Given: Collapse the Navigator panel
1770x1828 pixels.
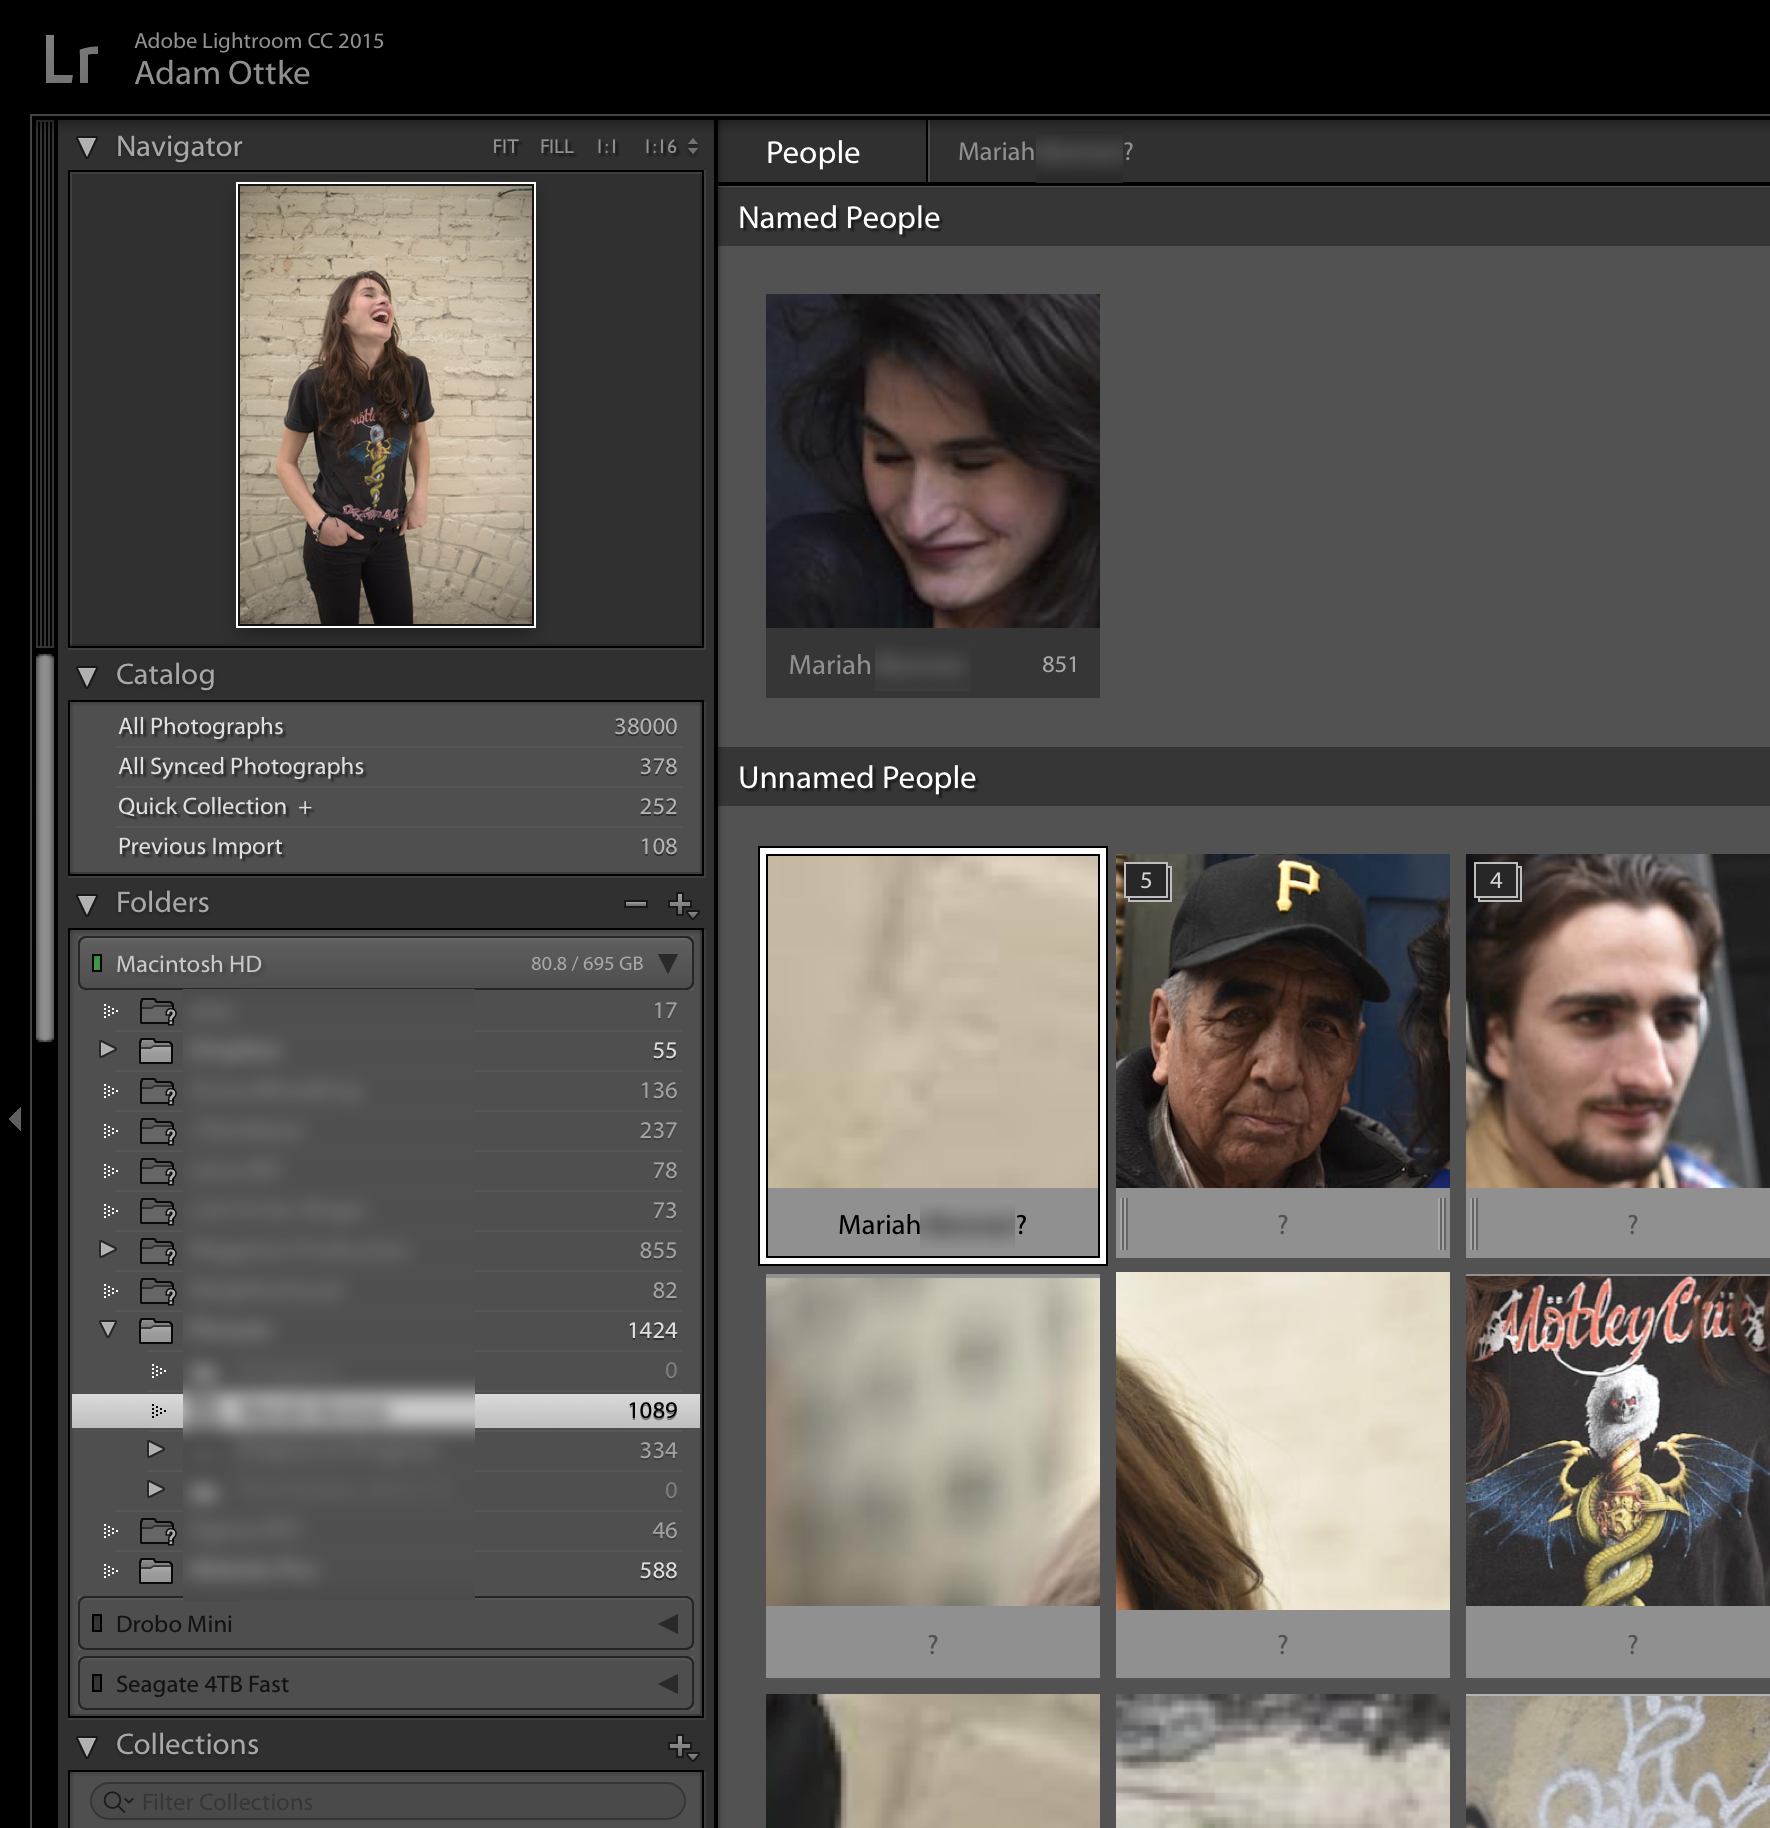Looking at the screenshot, I should (88, 147).
